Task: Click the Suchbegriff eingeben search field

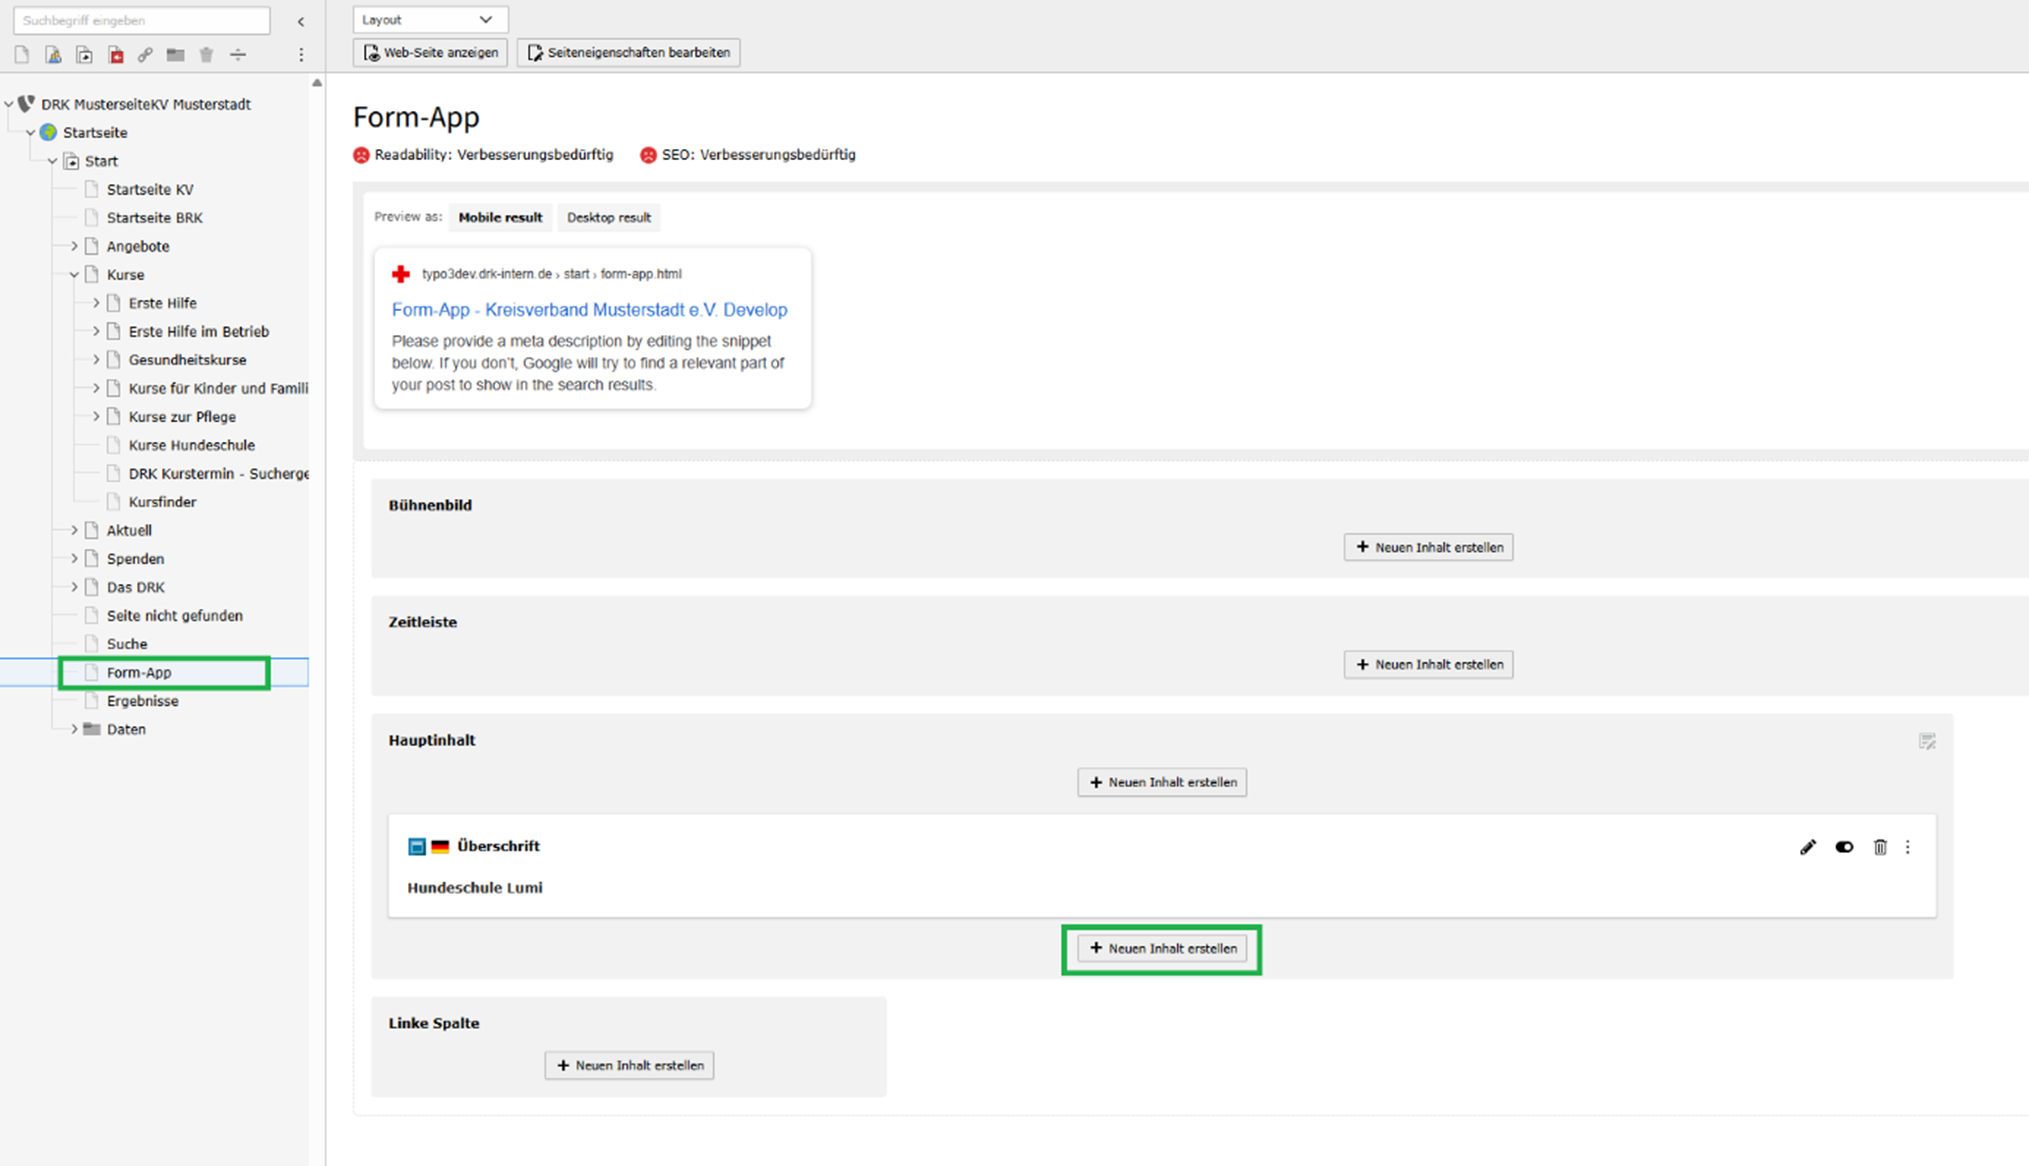Action: tap(141, 20)
